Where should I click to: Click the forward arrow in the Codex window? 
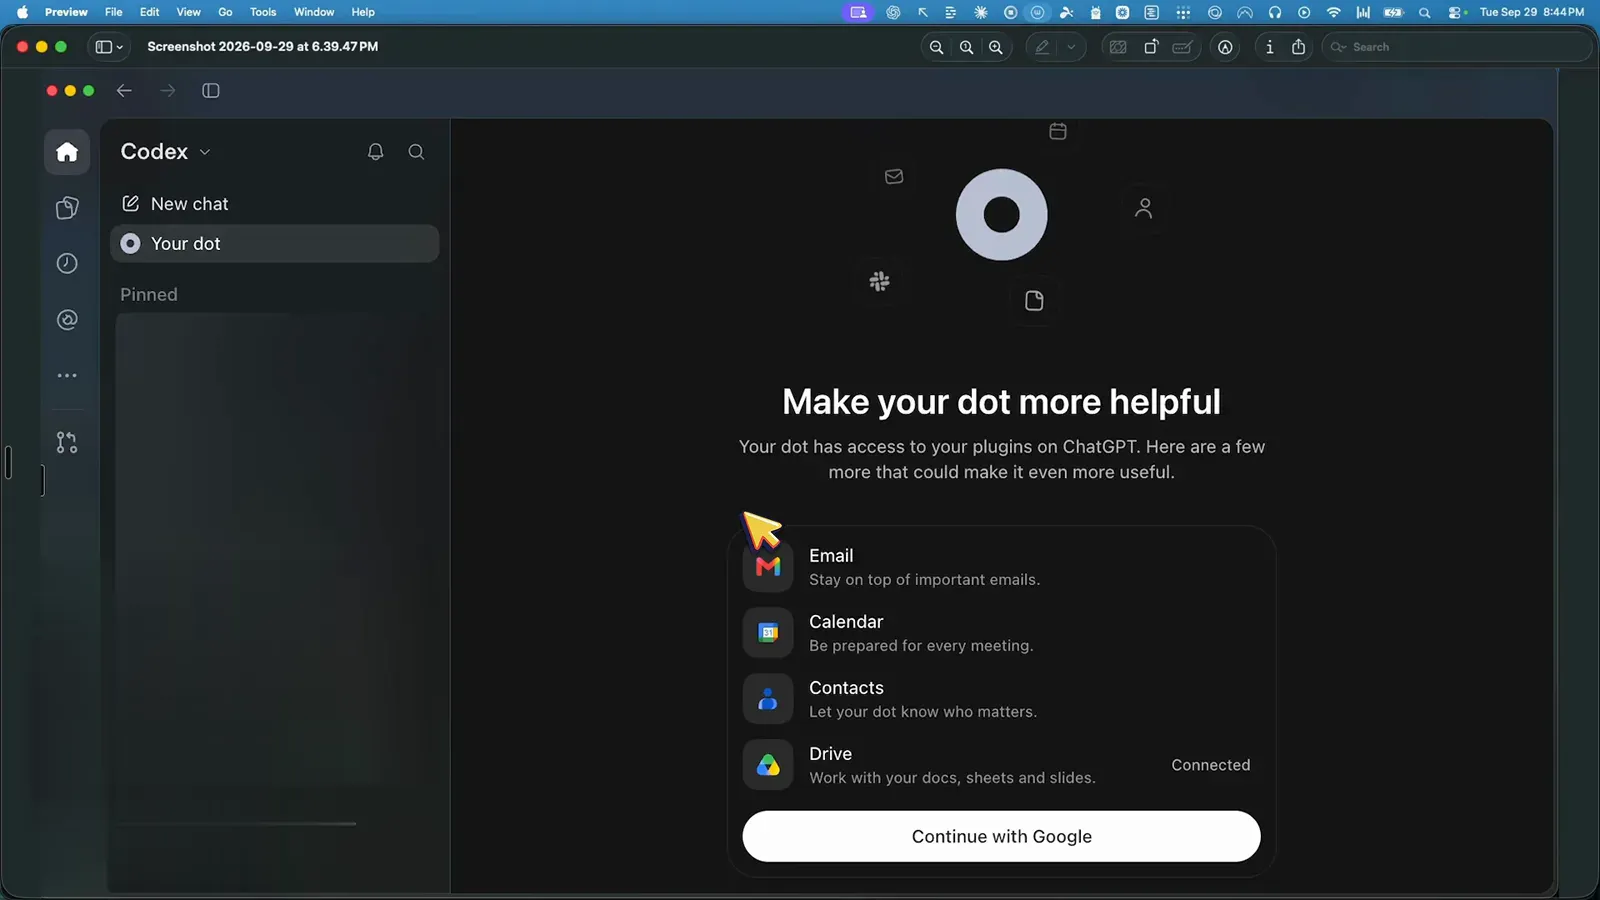[x=167, y=91]
